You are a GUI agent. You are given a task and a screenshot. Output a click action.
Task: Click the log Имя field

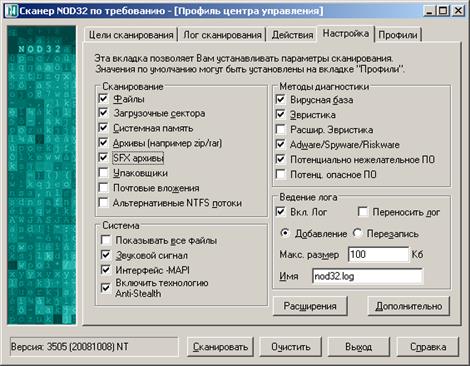[x=368, y=276]
